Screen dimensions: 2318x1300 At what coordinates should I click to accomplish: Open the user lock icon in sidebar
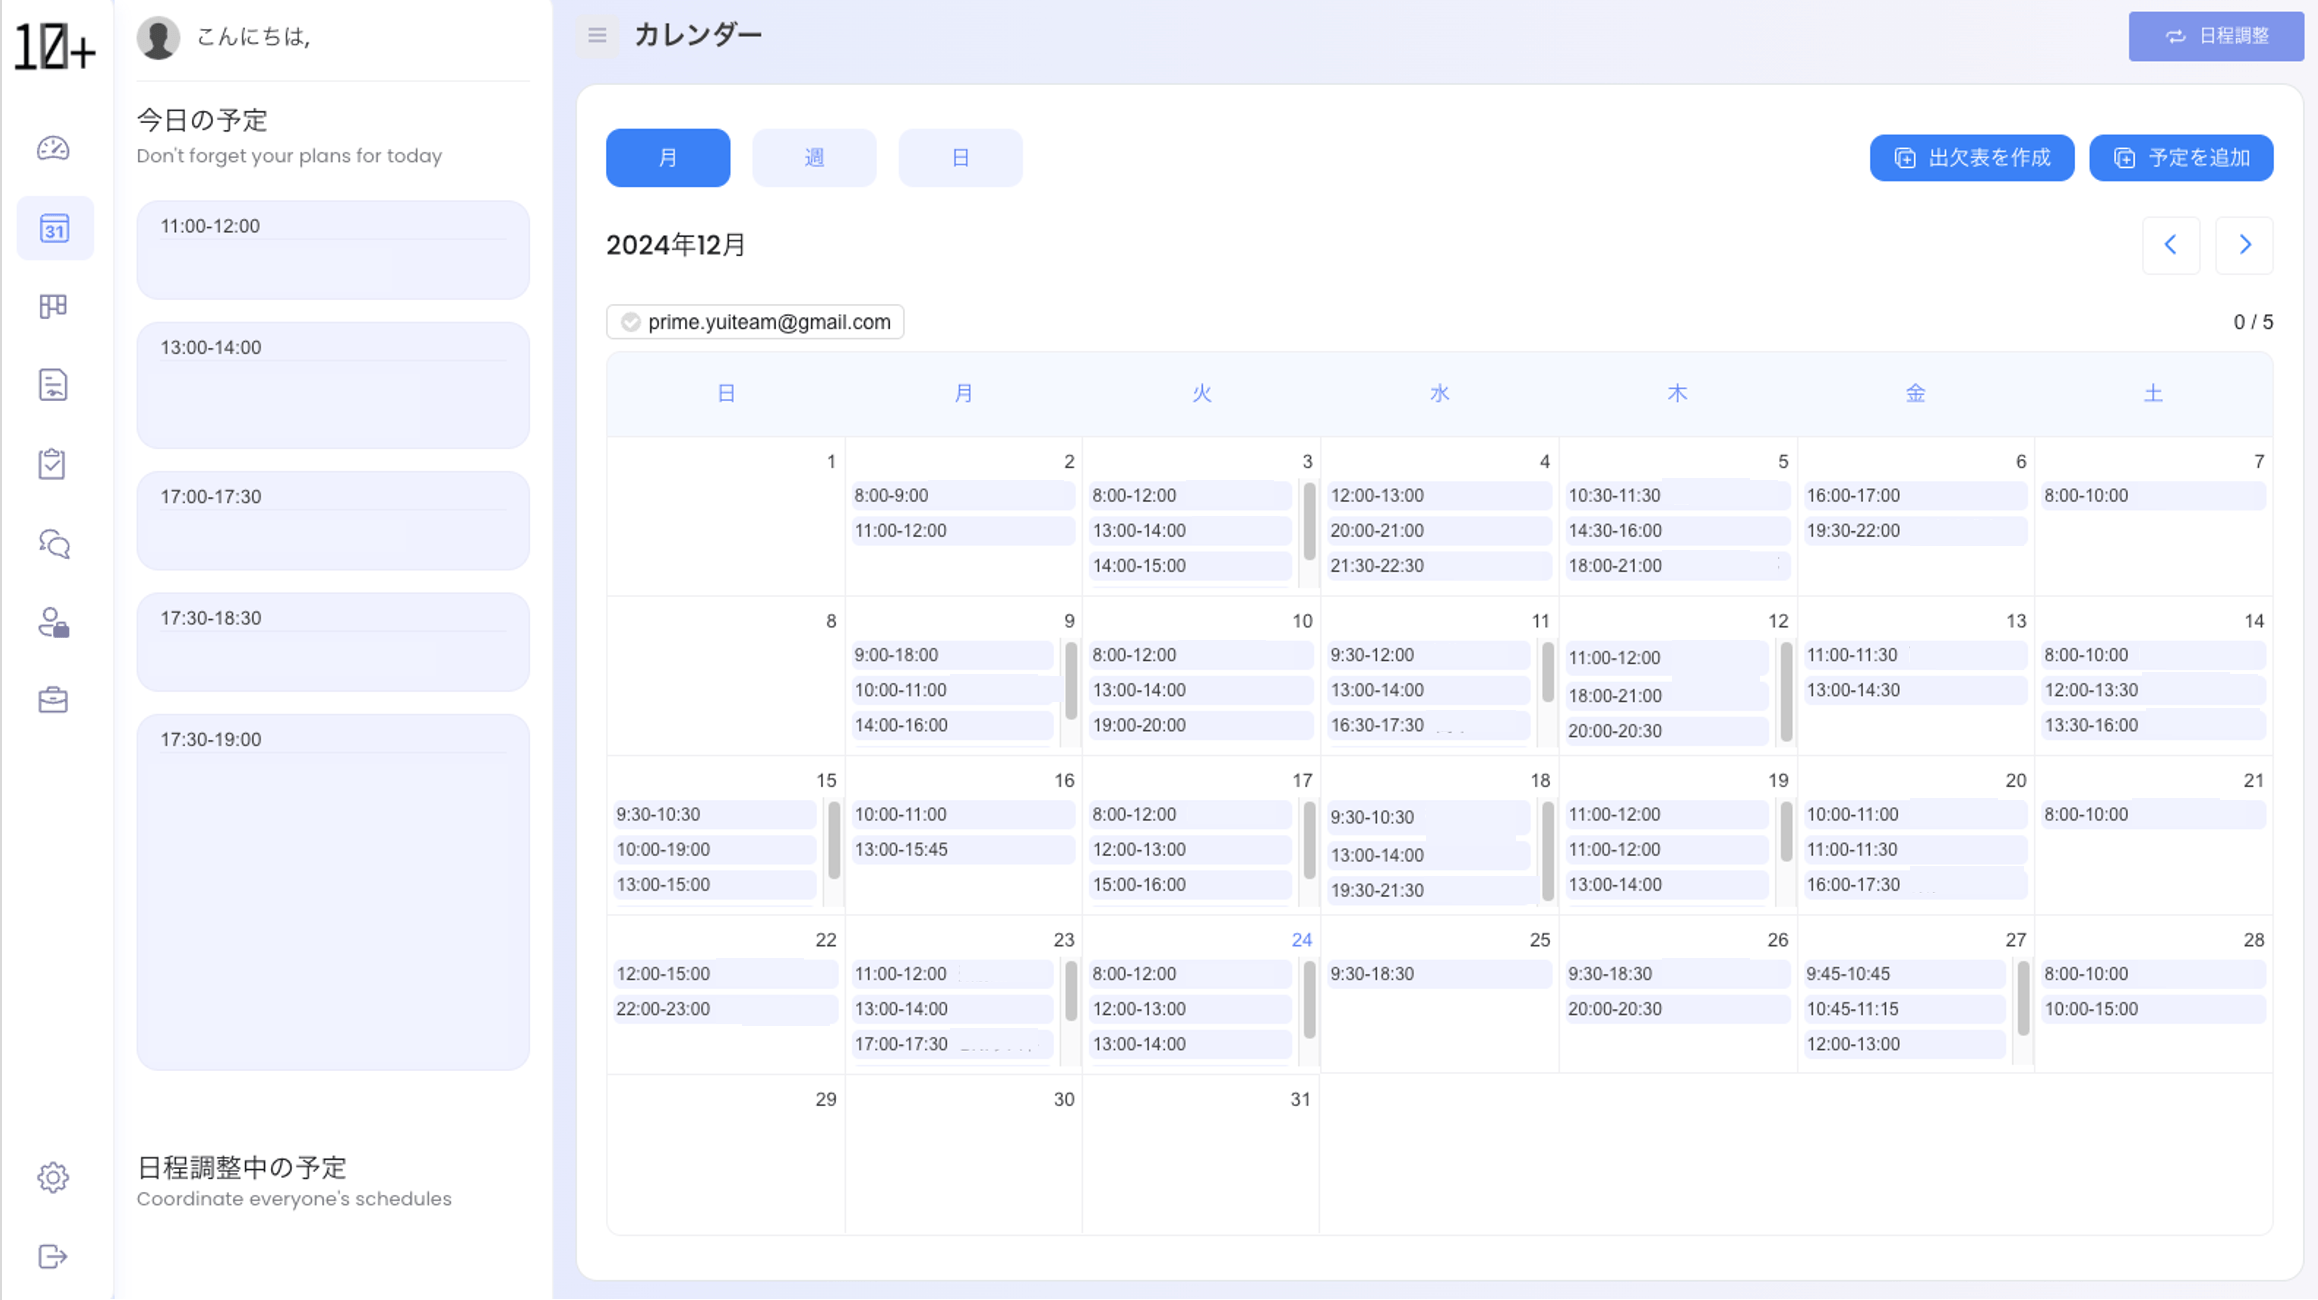coord(53,622)
